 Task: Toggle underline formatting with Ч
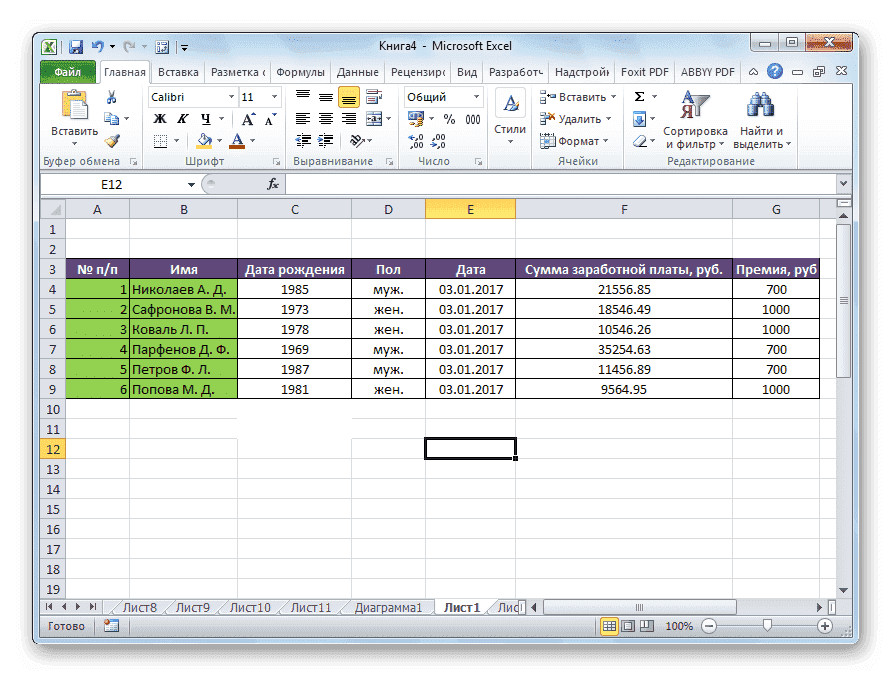206,118
